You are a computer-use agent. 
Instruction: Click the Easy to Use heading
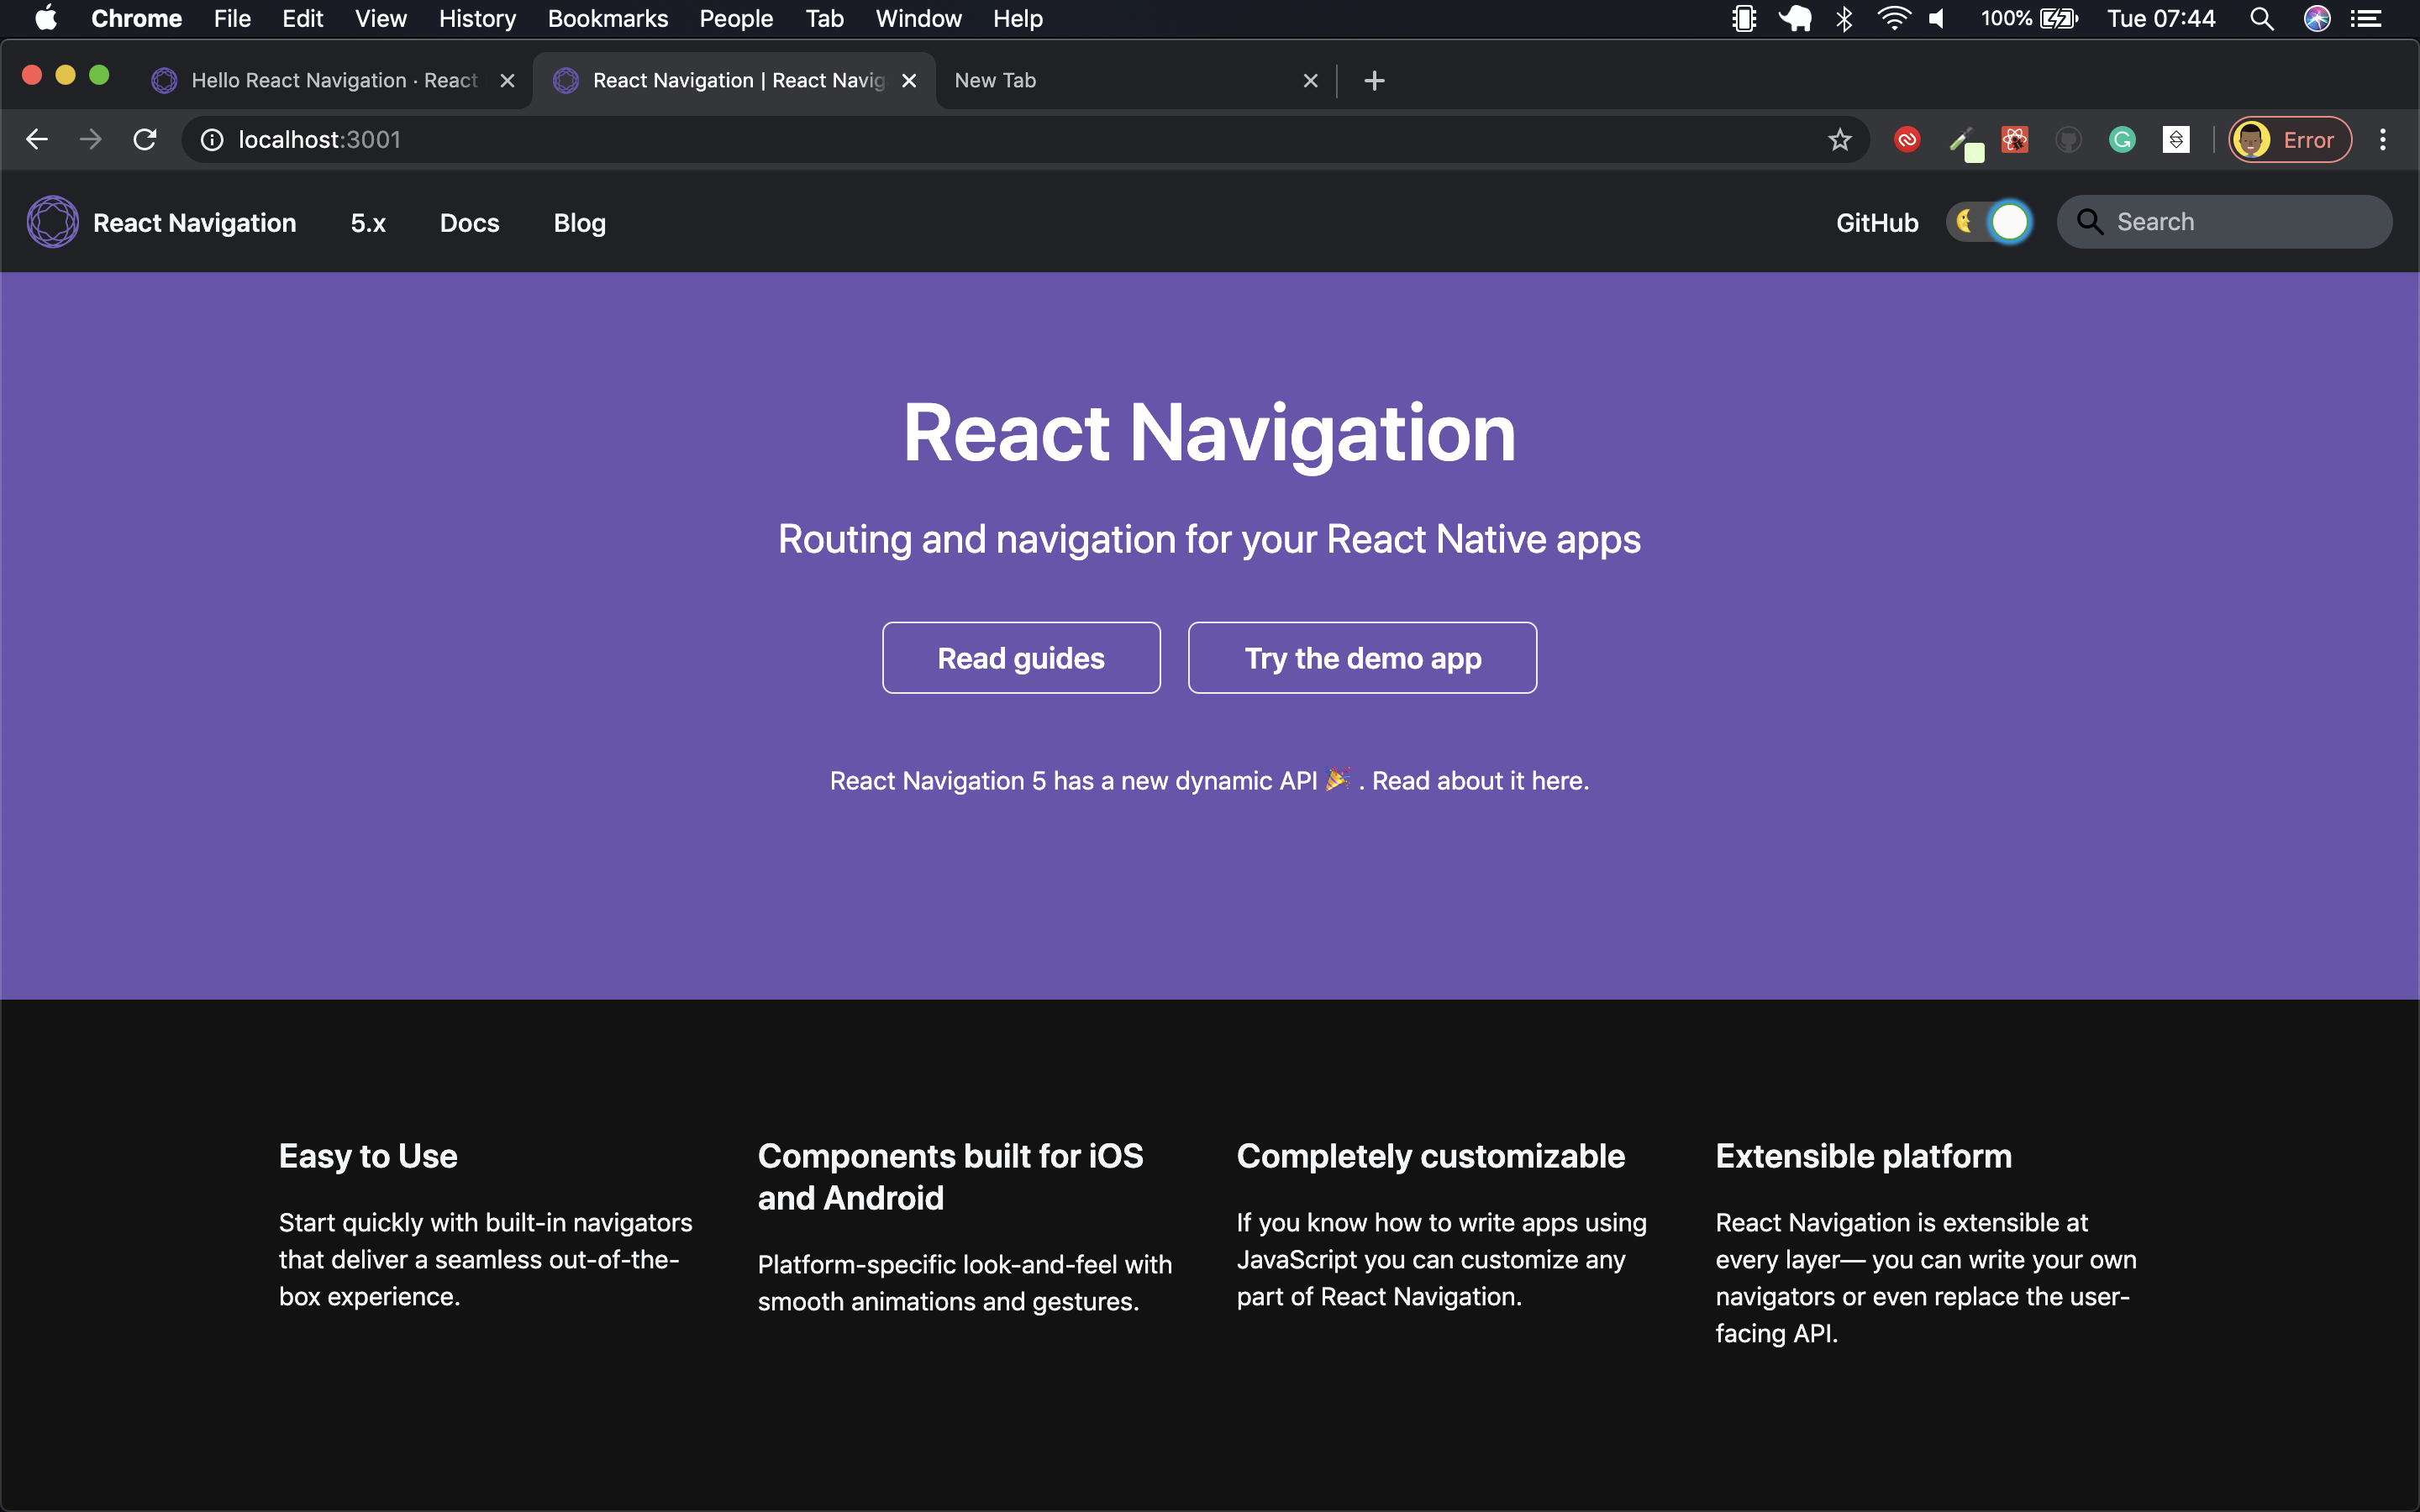(368, 1156)
